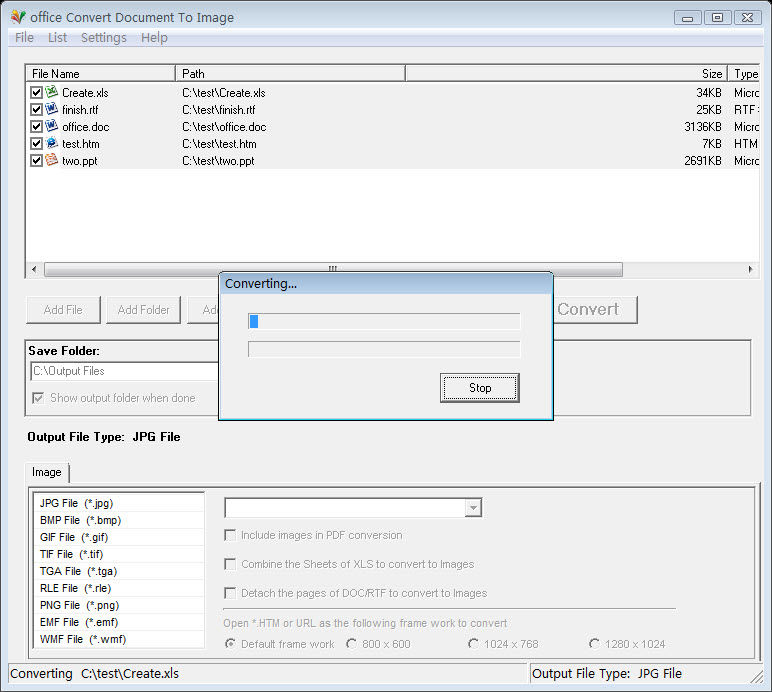Click the Converting... dialog title bar
Viewport: 772px width, 692px height.
[x=386, y=283]
